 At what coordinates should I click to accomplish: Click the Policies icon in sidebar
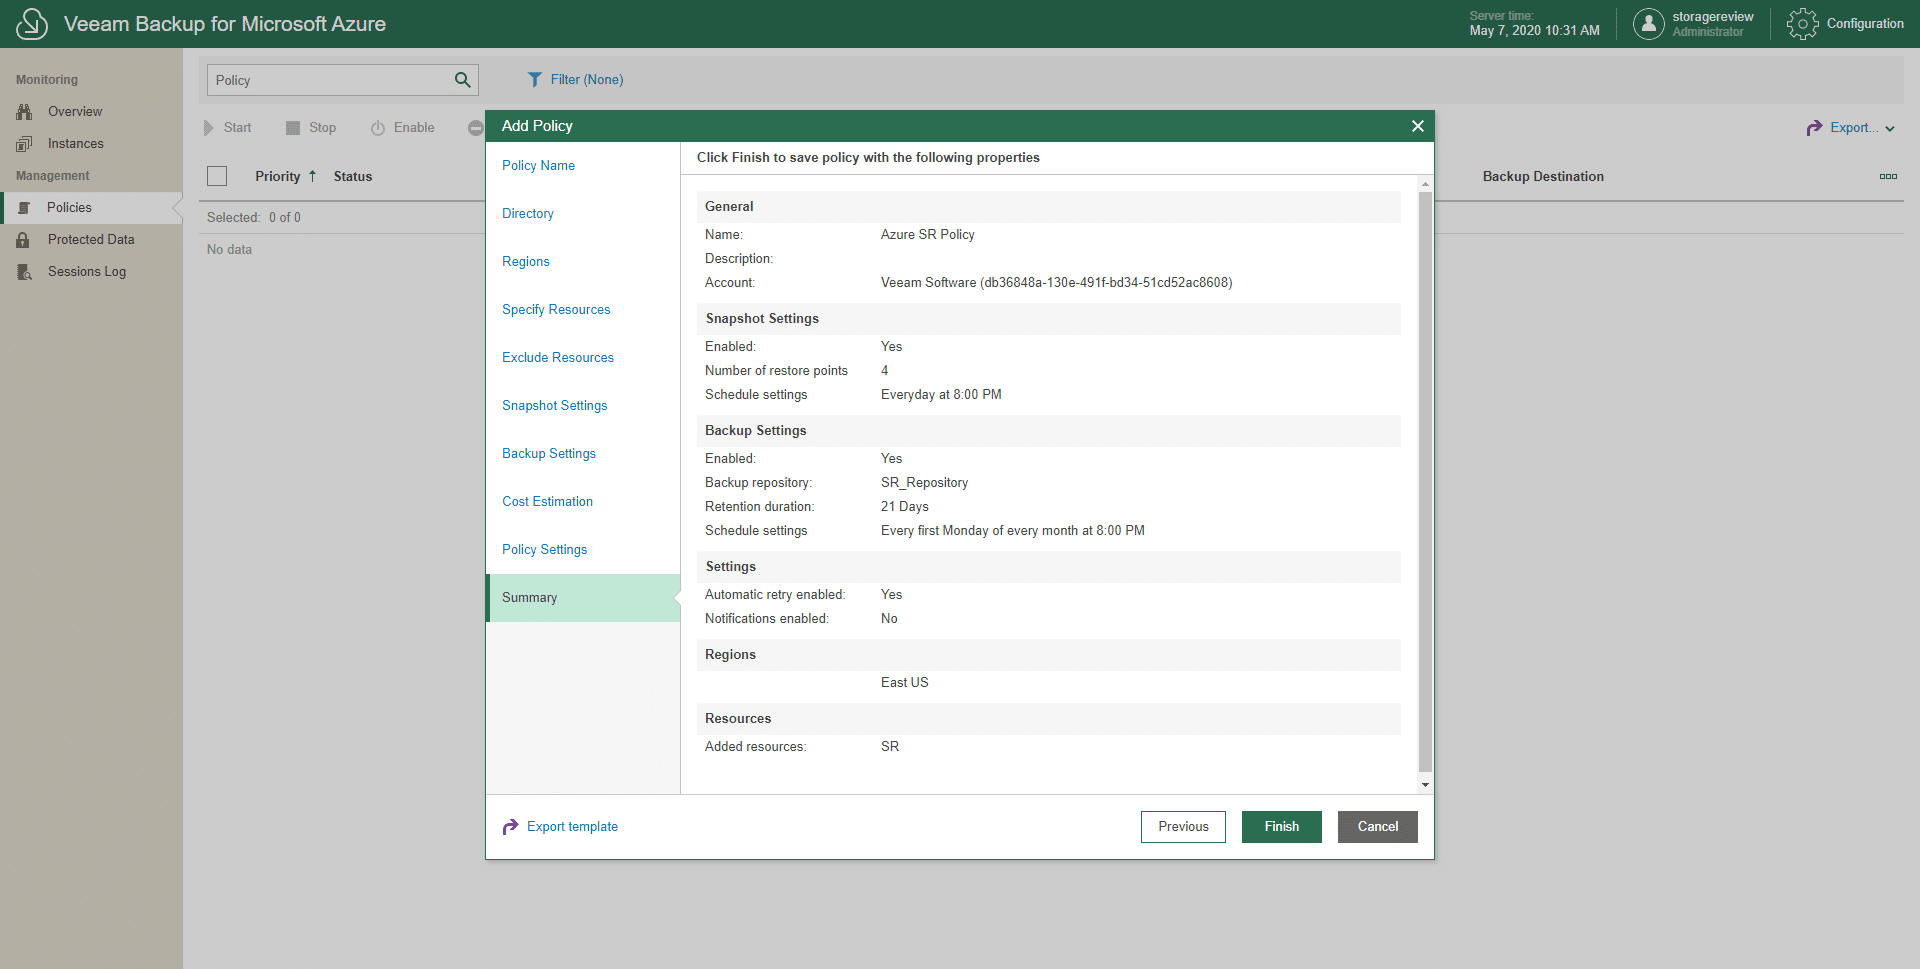click(24, 208)
